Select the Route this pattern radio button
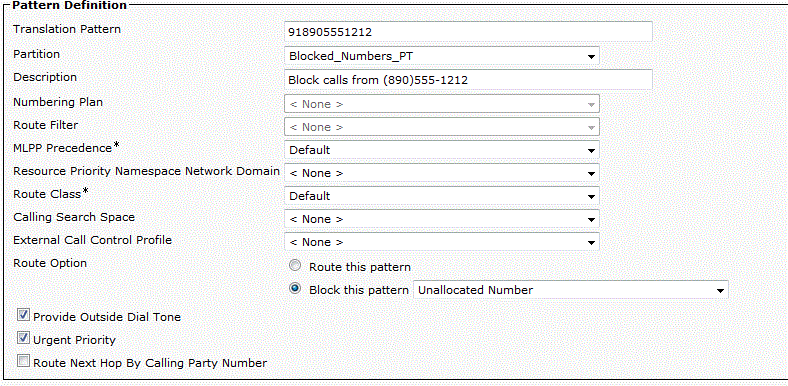The height and width of the screenshot is (386, 788). pyautogui.click(x=296, y=265)
